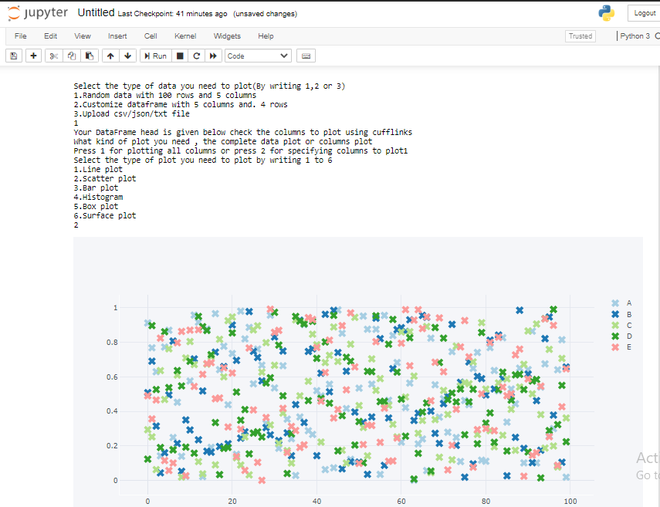Open the Help menu
Screen dimensions: 660x507
coord(266,36)
